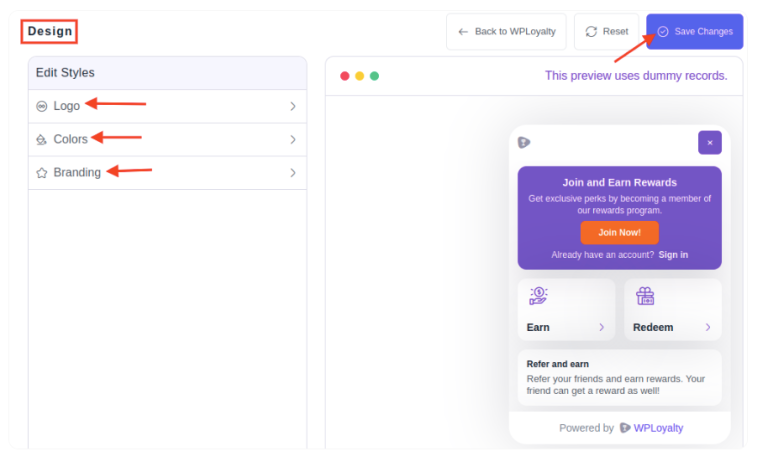Click the Redeem gift box icon
This screenshot has height=462, width=768.
pos(645,296)
